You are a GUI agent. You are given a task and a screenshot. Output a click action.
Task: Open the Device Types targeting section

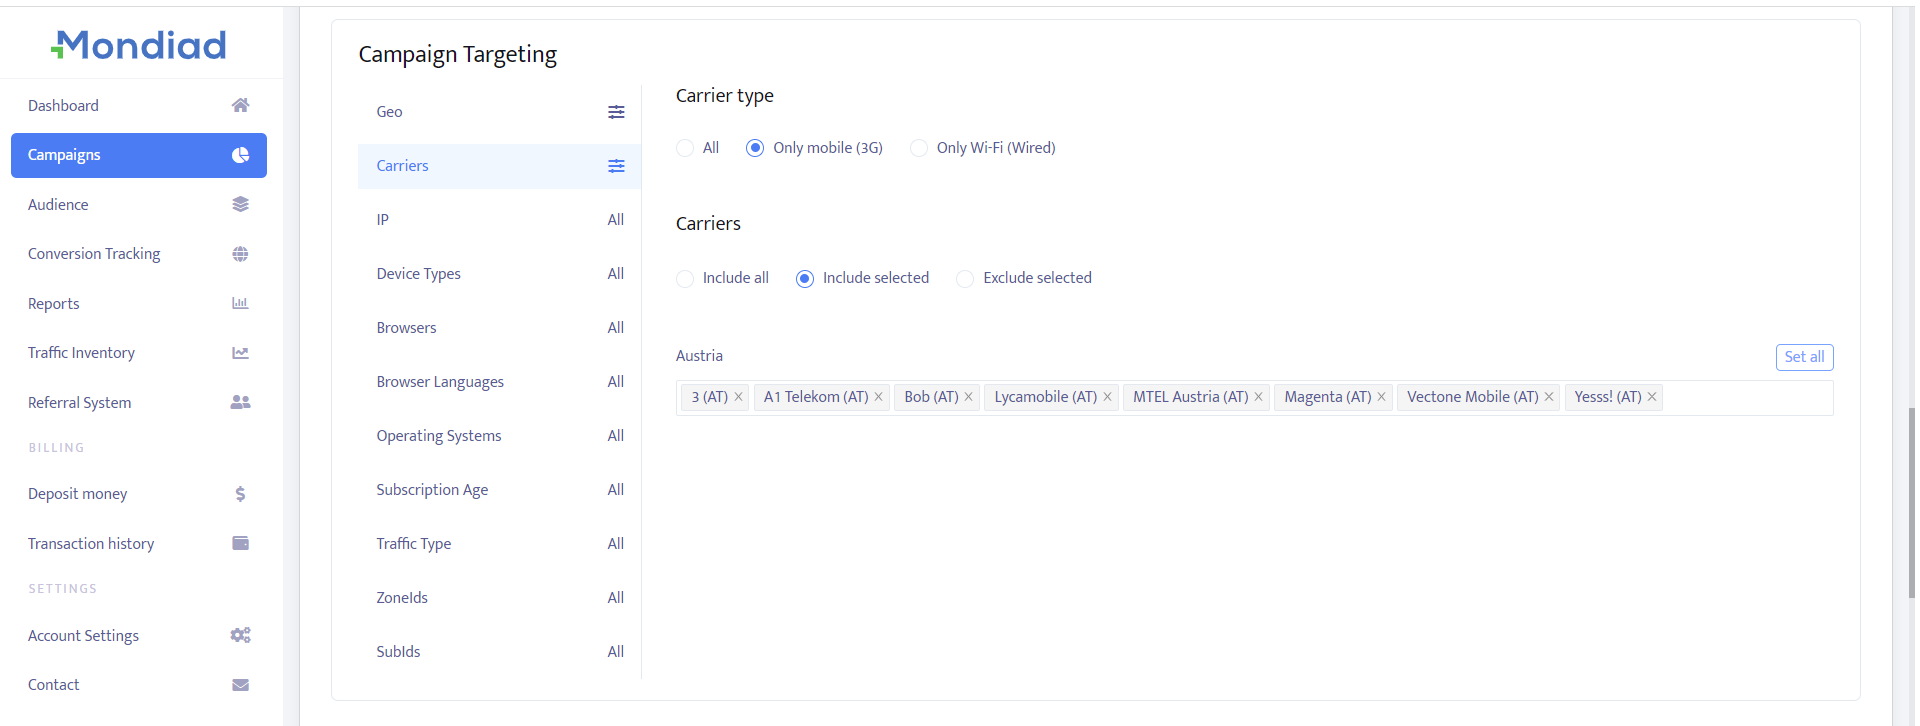[x=499, y=274]
